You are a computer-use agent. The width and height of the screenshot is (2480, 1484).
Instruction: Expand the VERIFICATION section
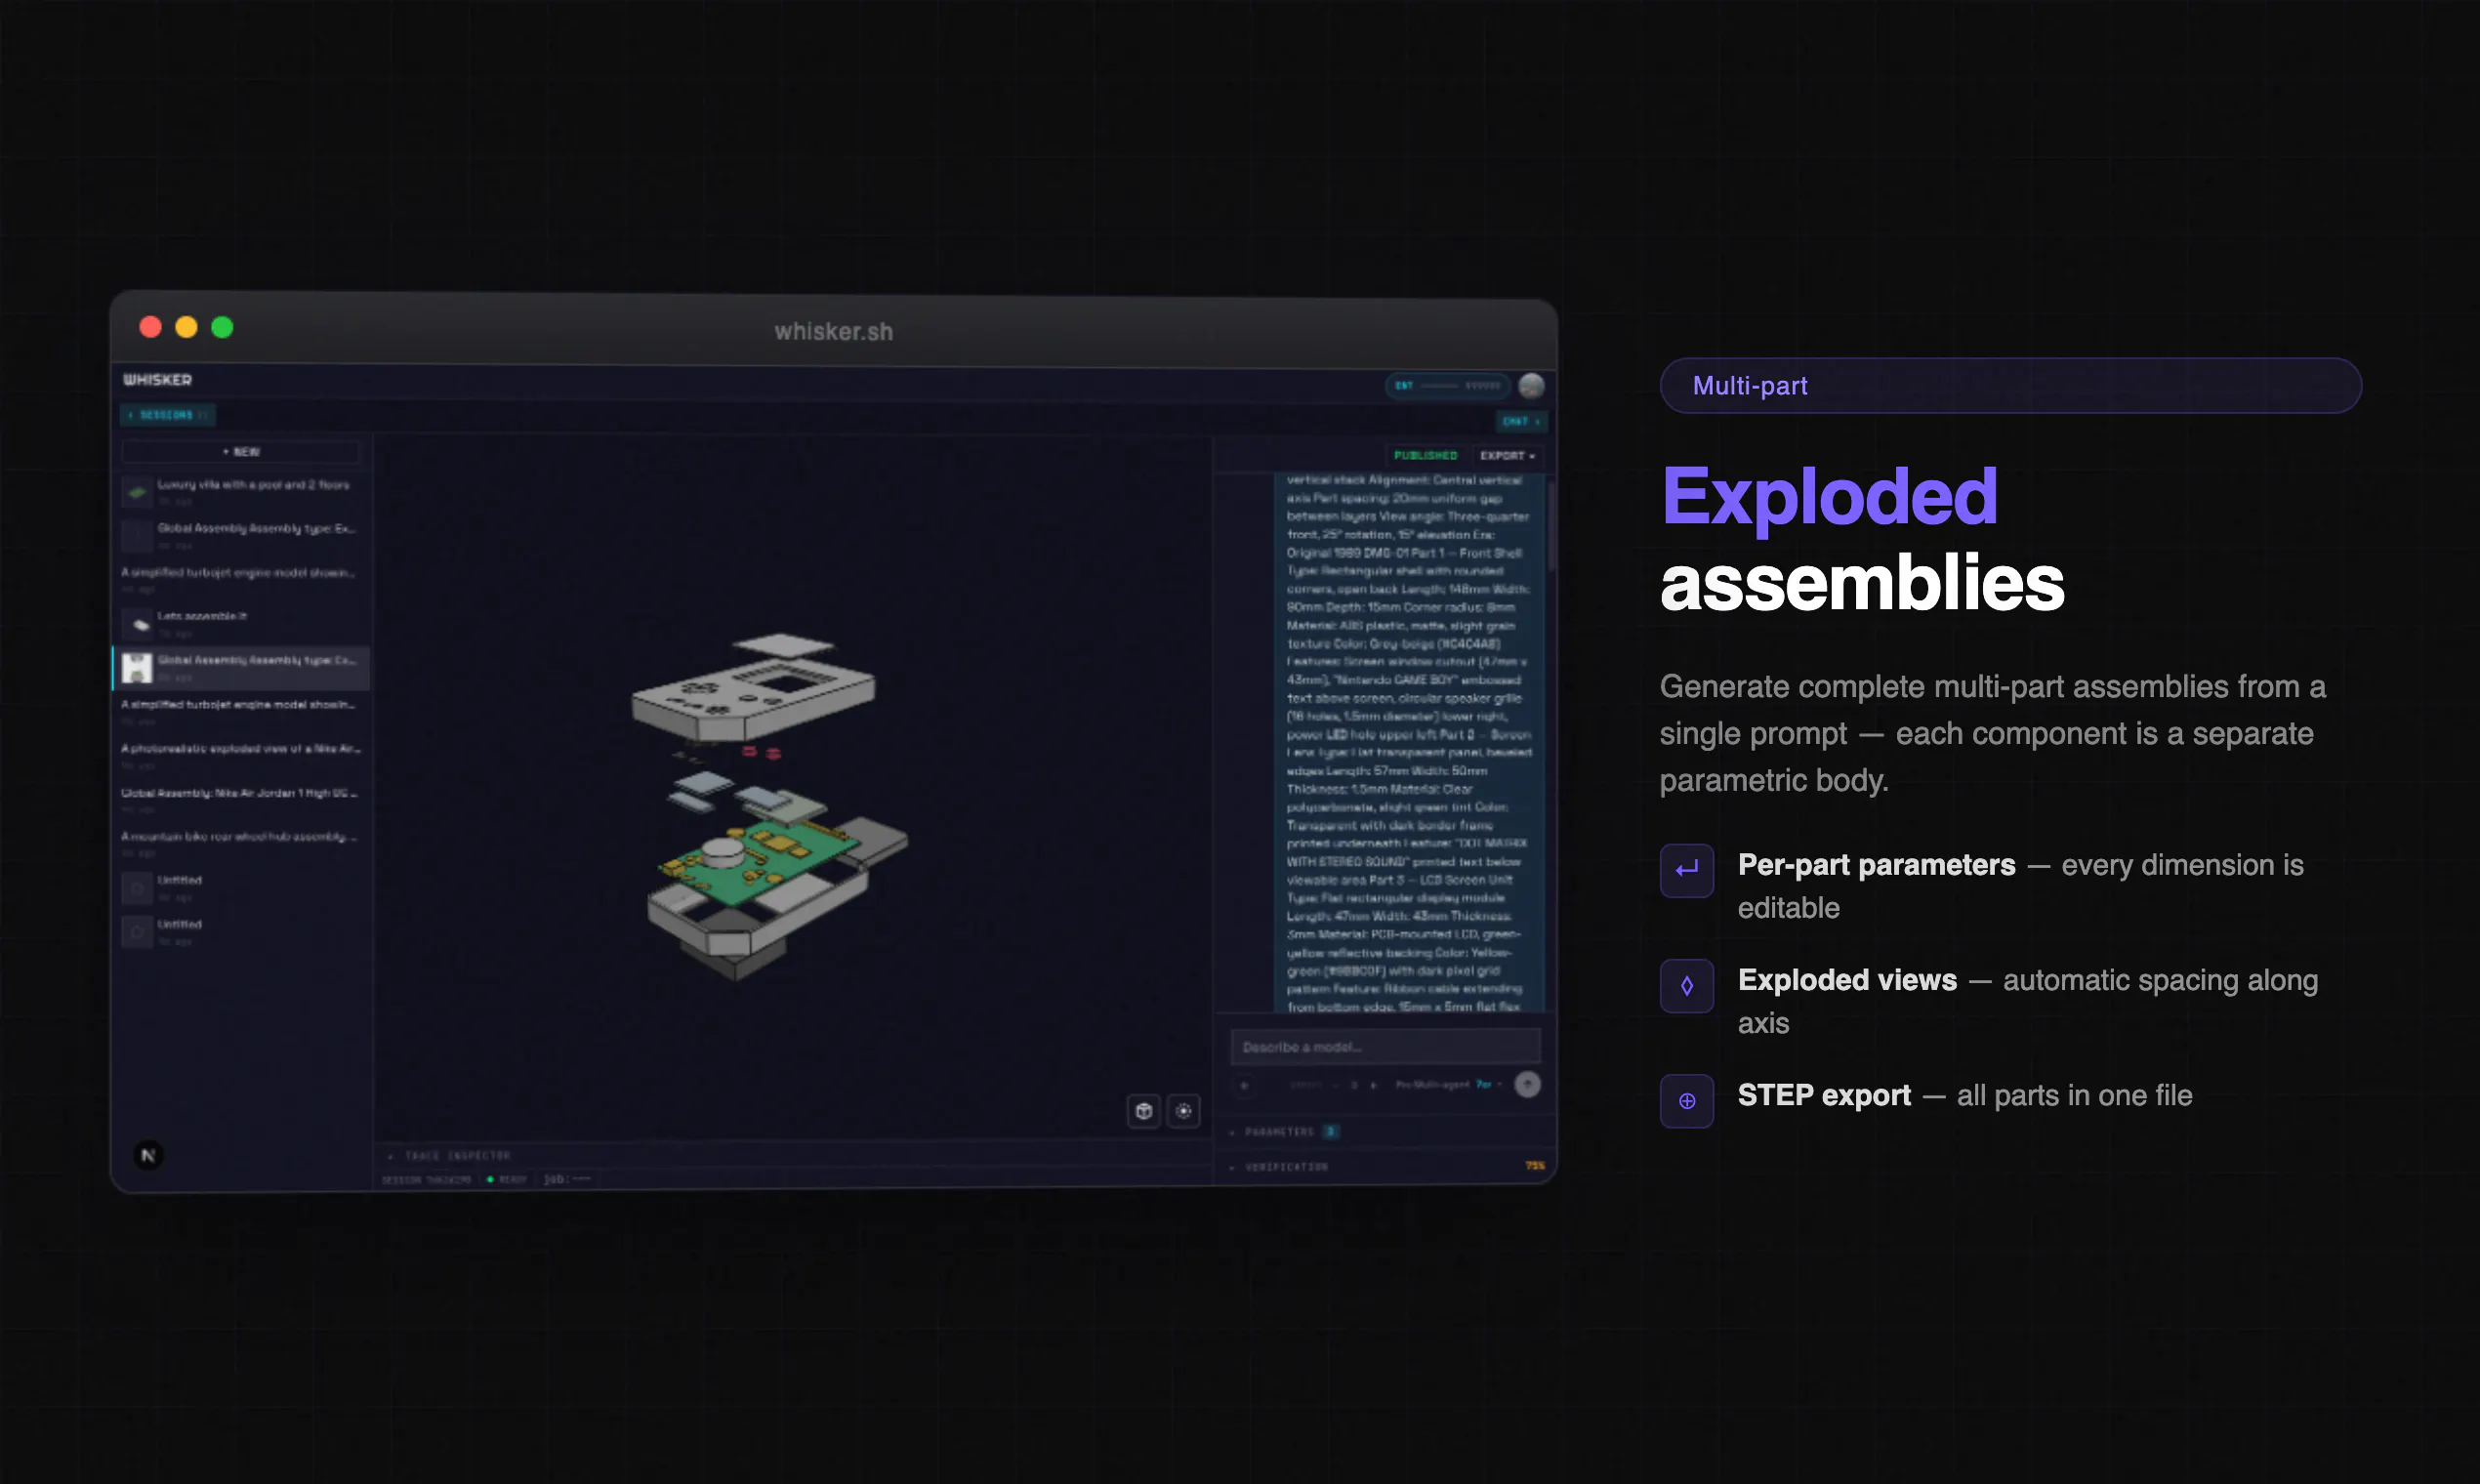[x=1385, y=1167]
